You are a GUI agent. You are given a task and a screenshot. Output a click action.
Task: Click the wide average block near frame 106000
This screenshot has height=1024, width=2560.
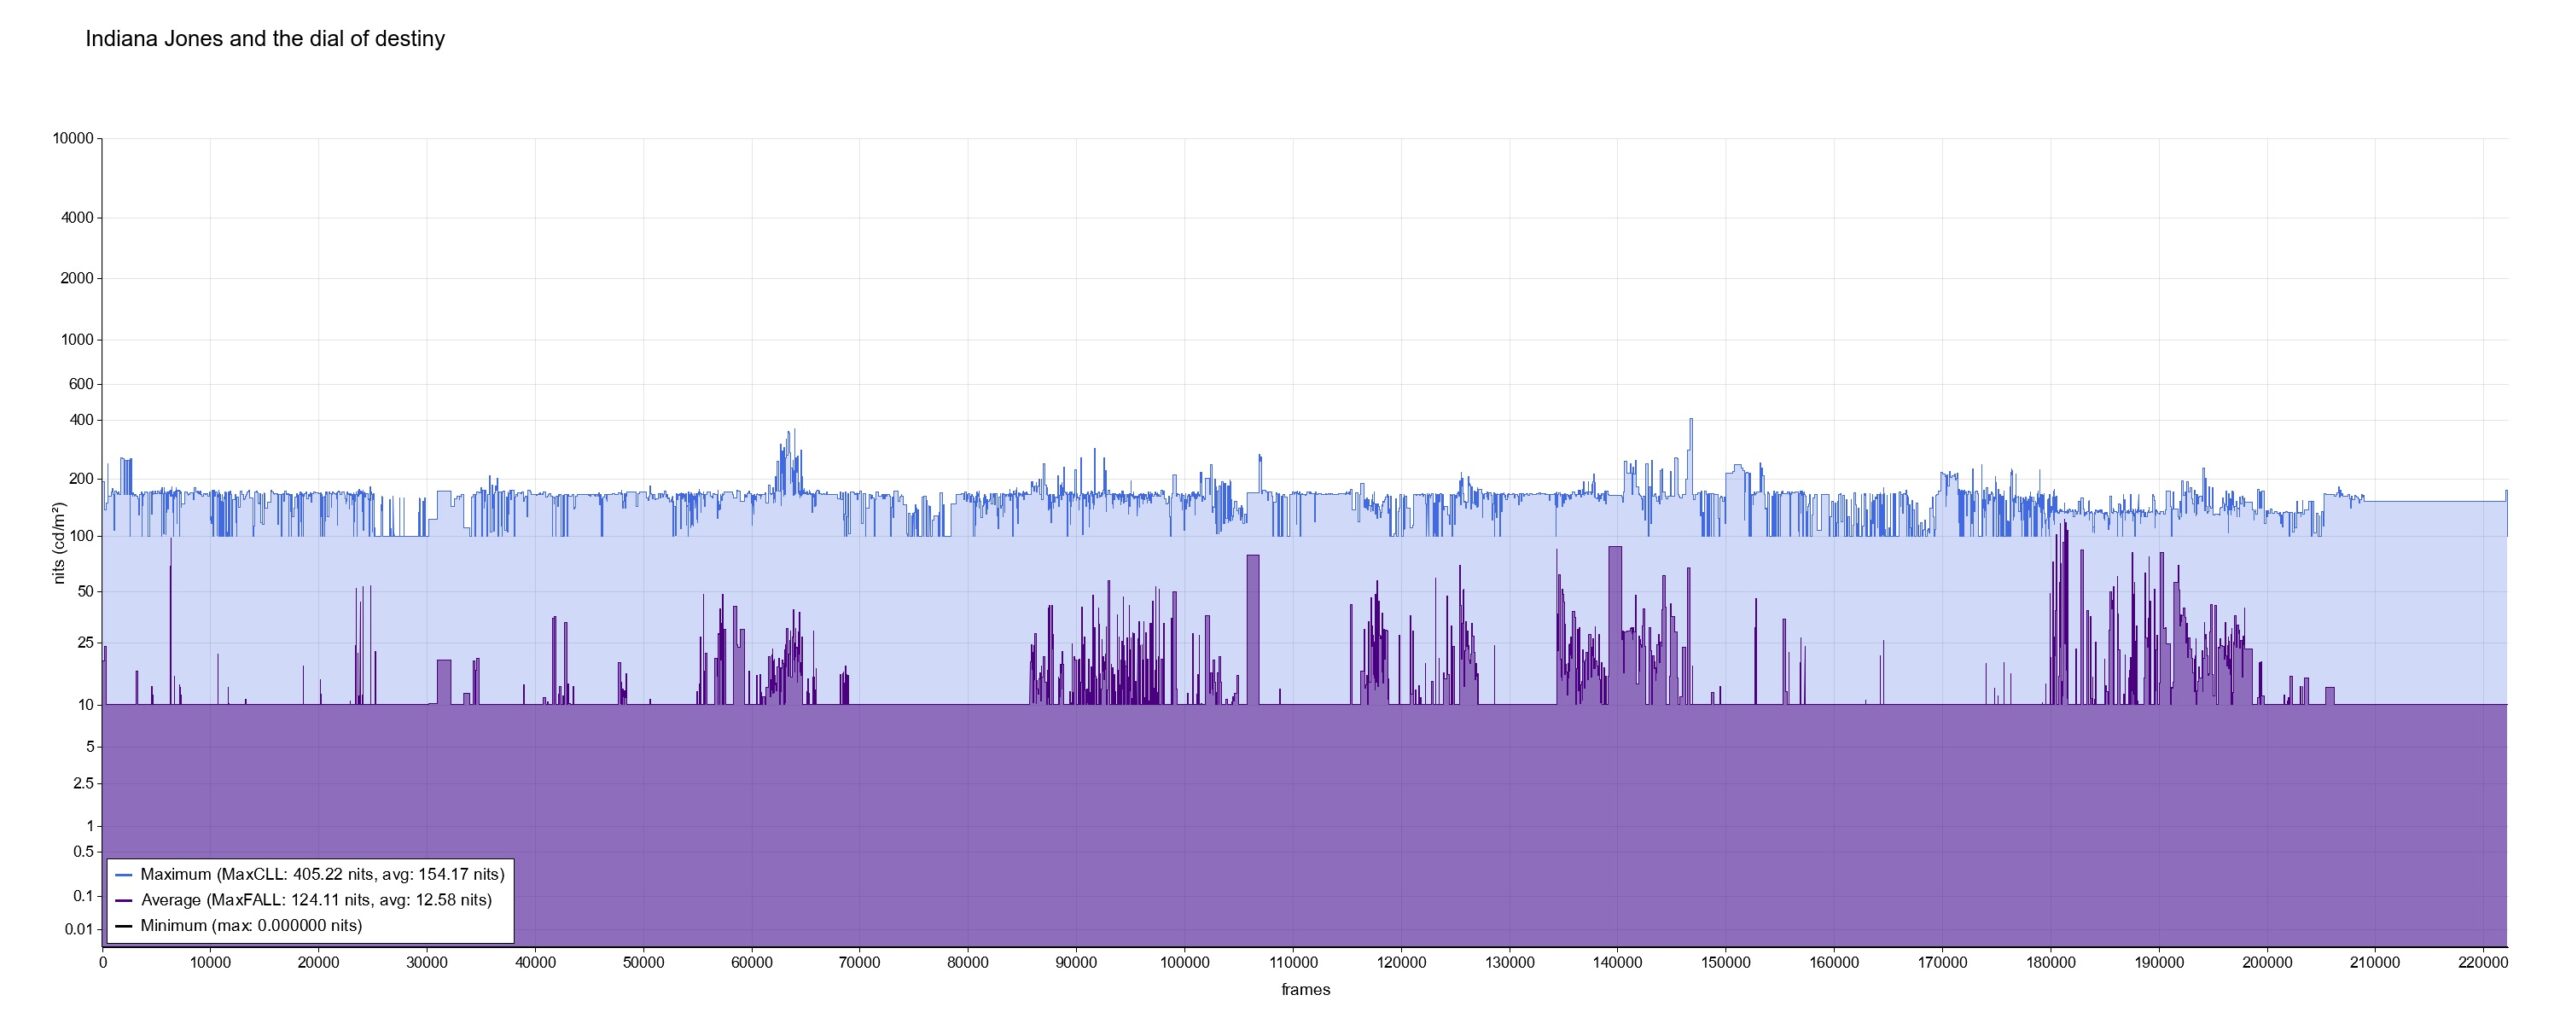click(x=1253, y=630)
